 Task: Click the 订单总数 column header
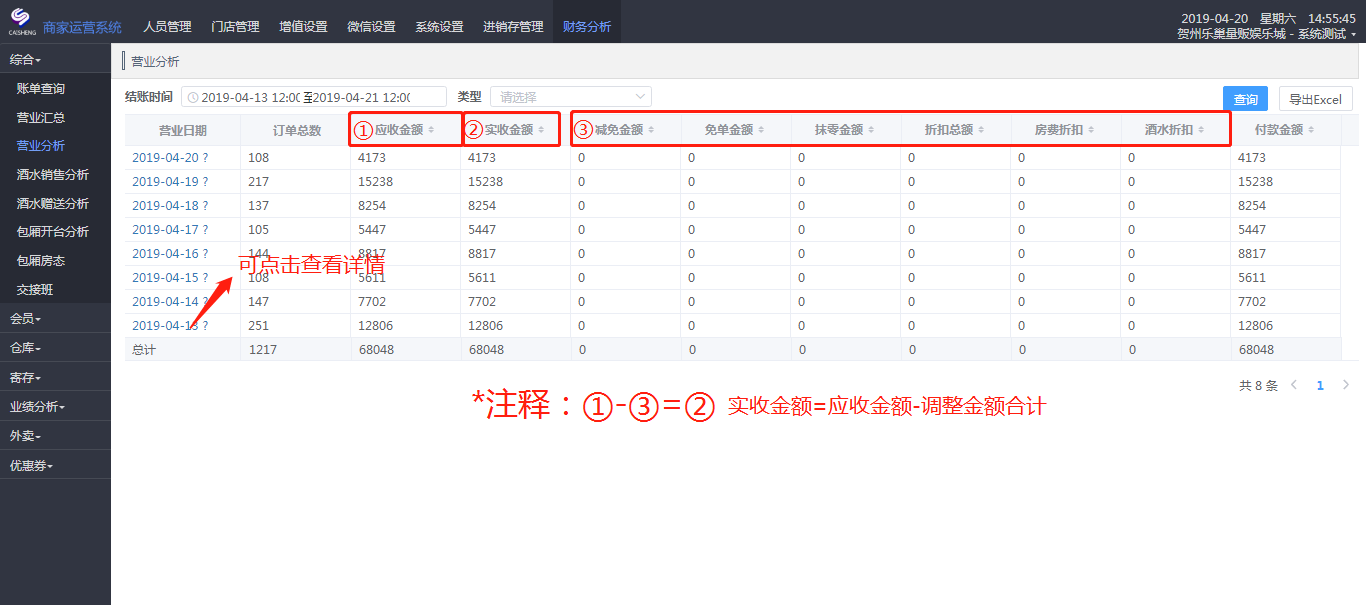(x=297, y=130)
